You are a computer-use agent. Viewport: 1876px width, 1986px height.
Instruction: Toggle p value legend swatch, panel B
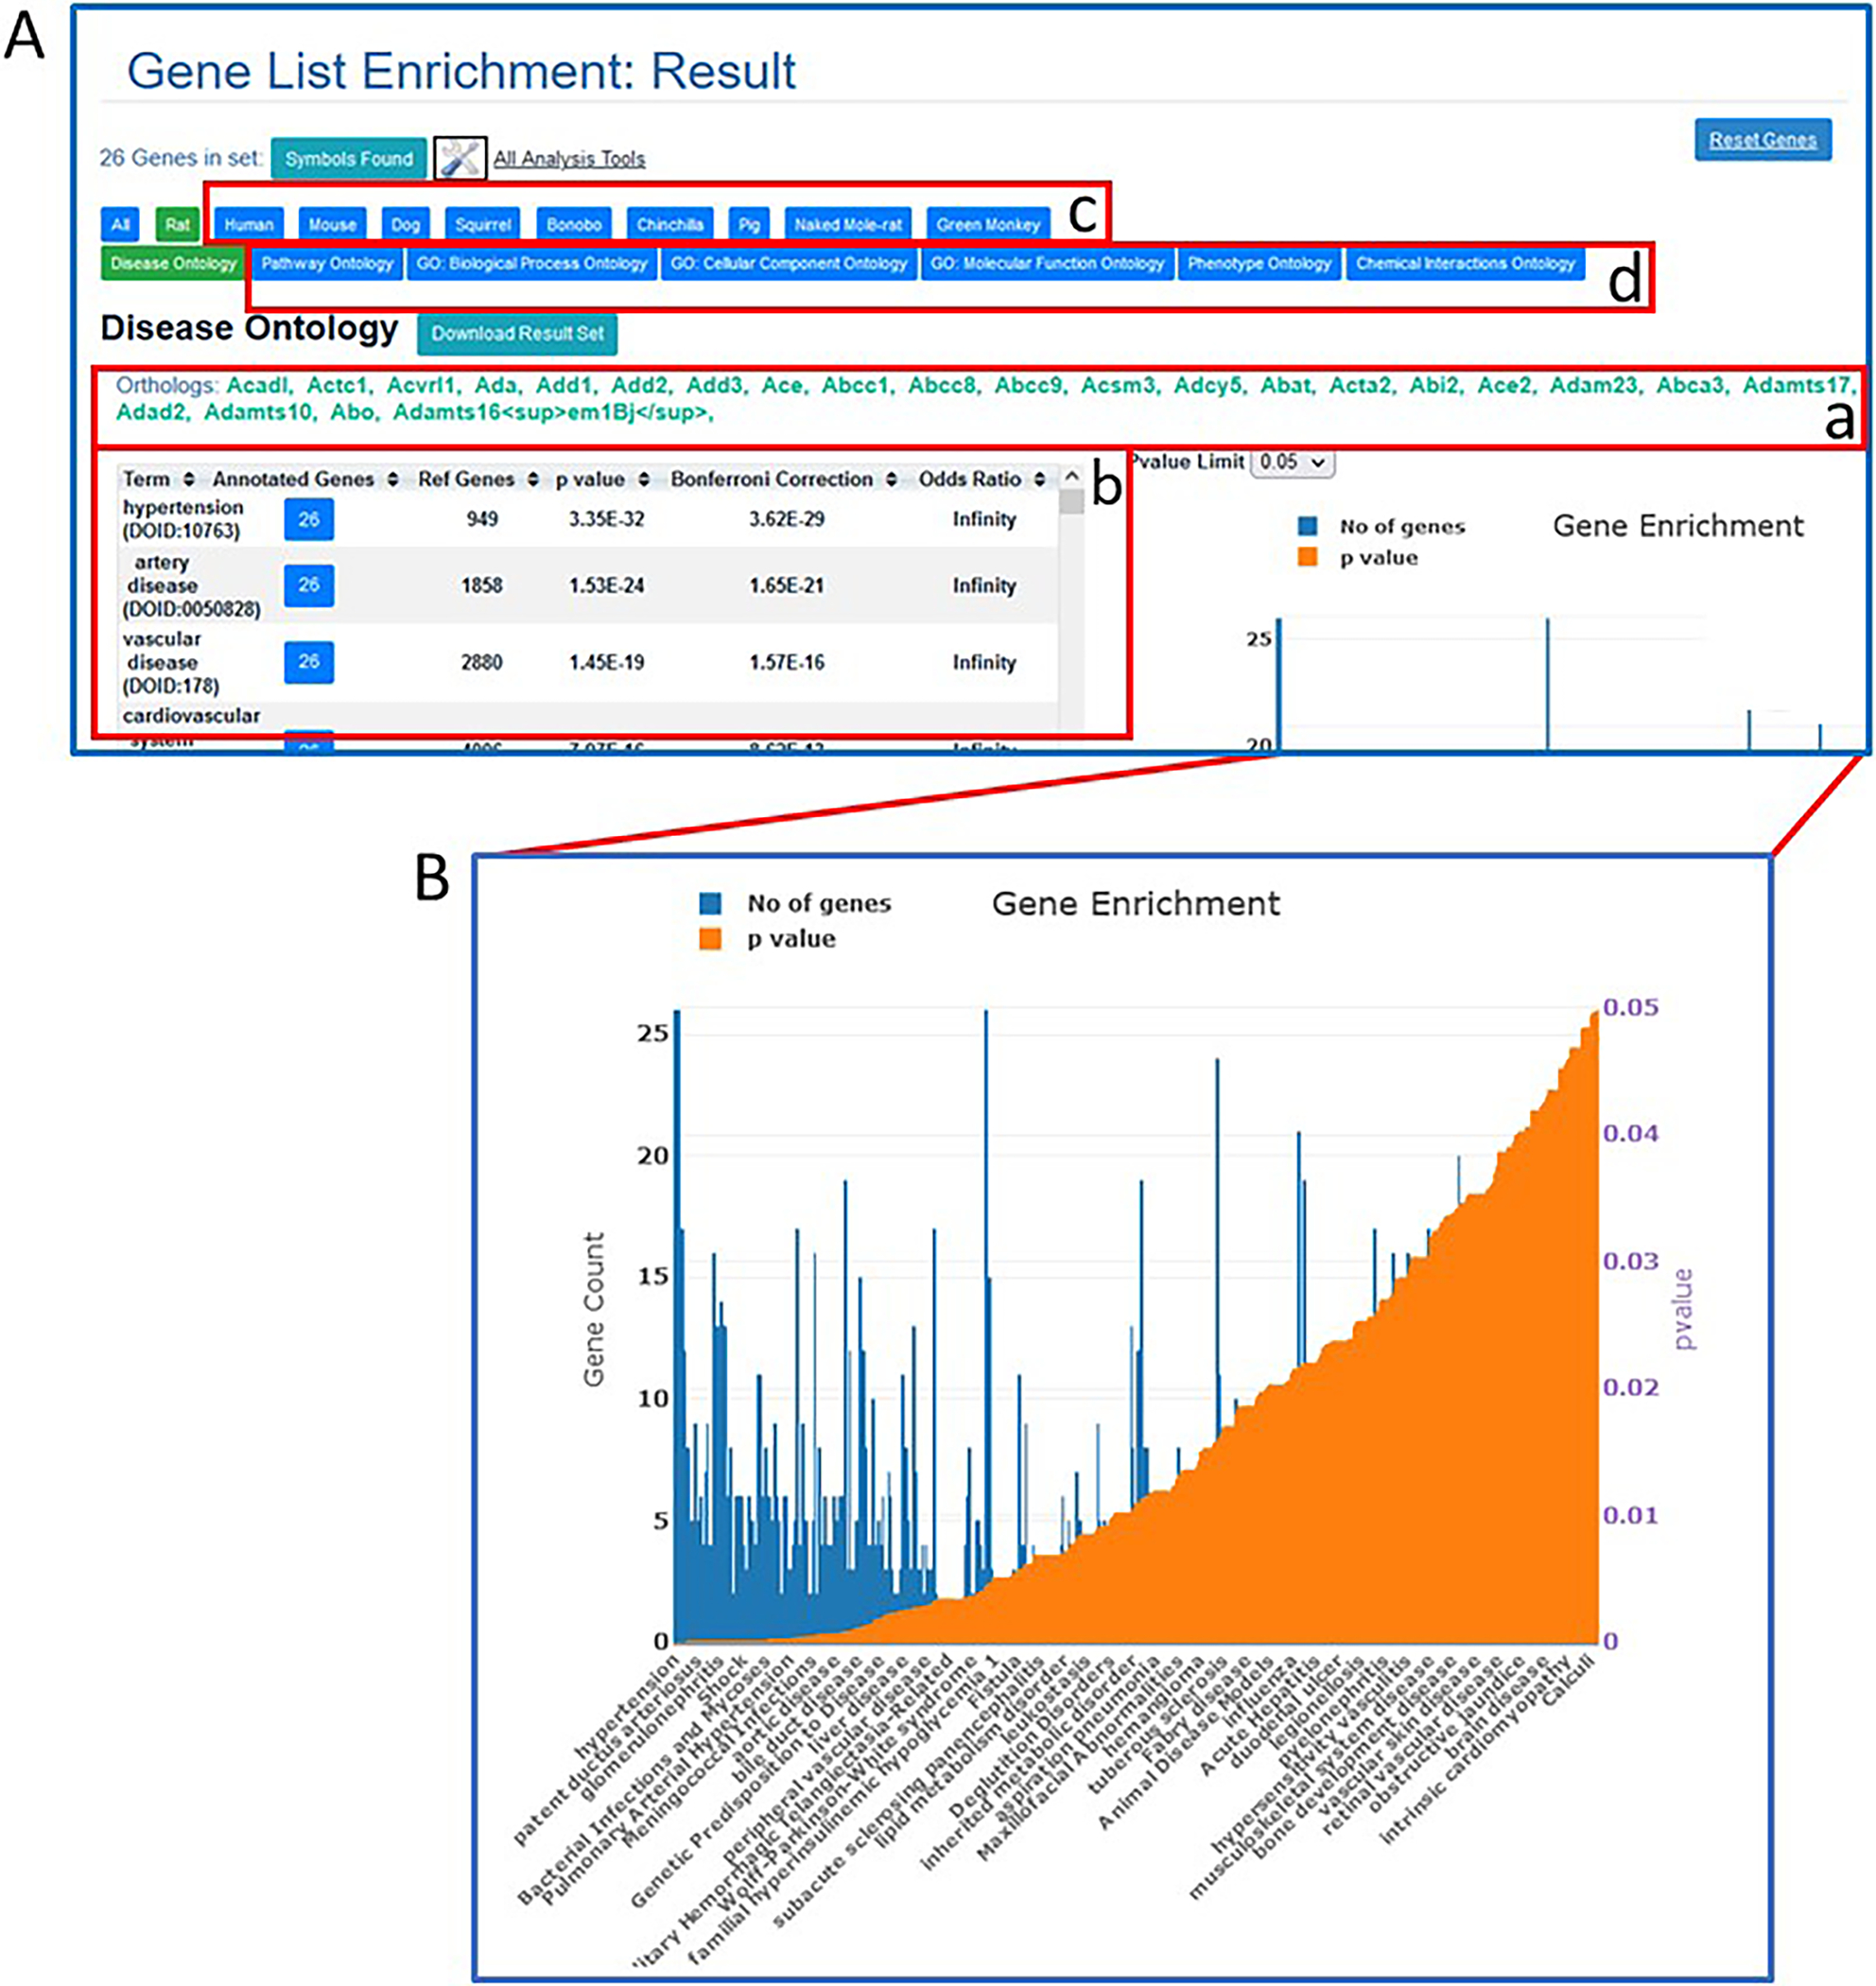point(710,939)
